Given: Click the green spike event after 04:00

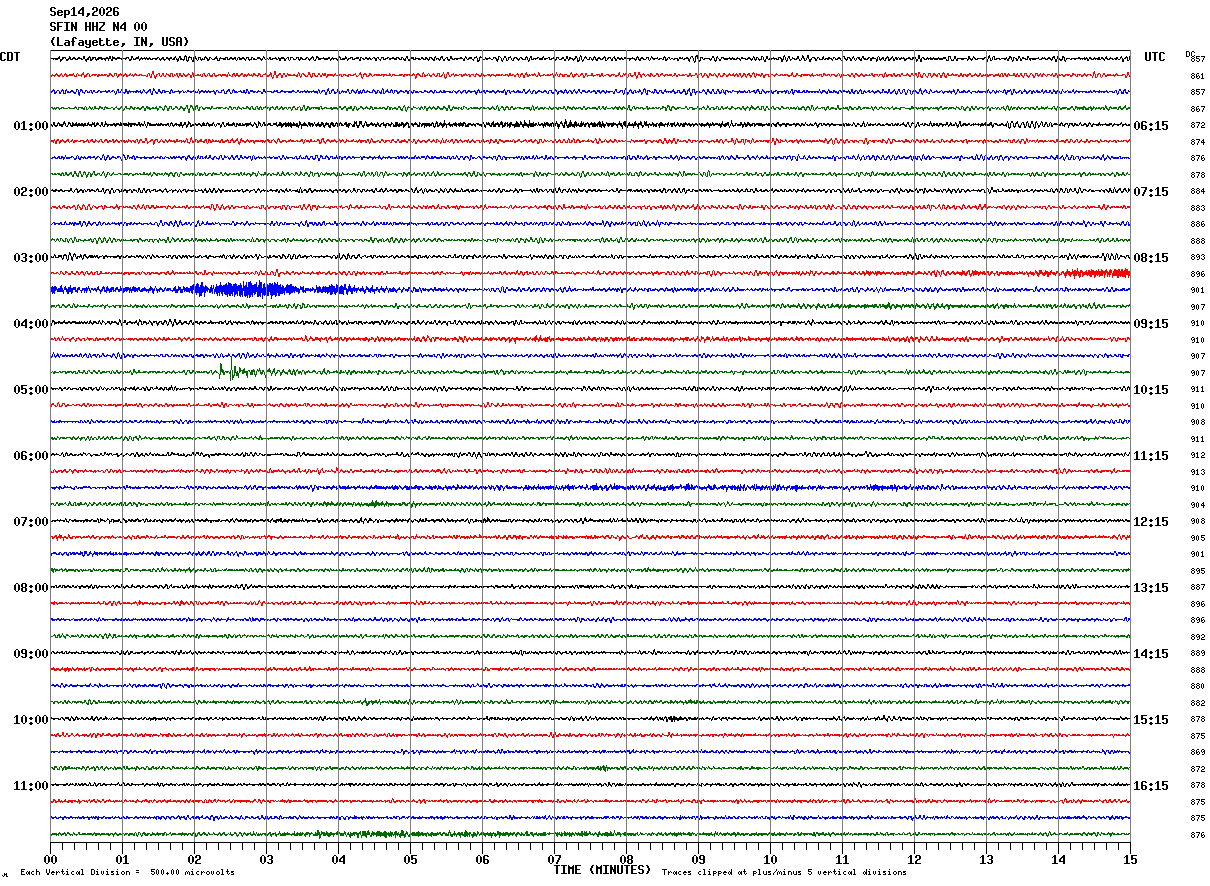Looking at the screenshot, I should (x=236, y=370).
